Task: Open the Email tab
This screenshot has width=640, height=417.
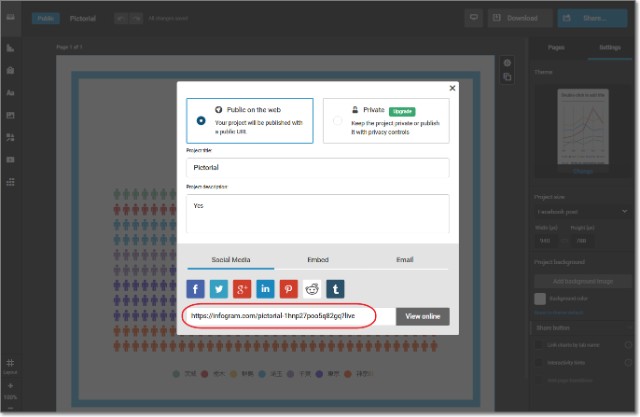Action: click(404, 259)
